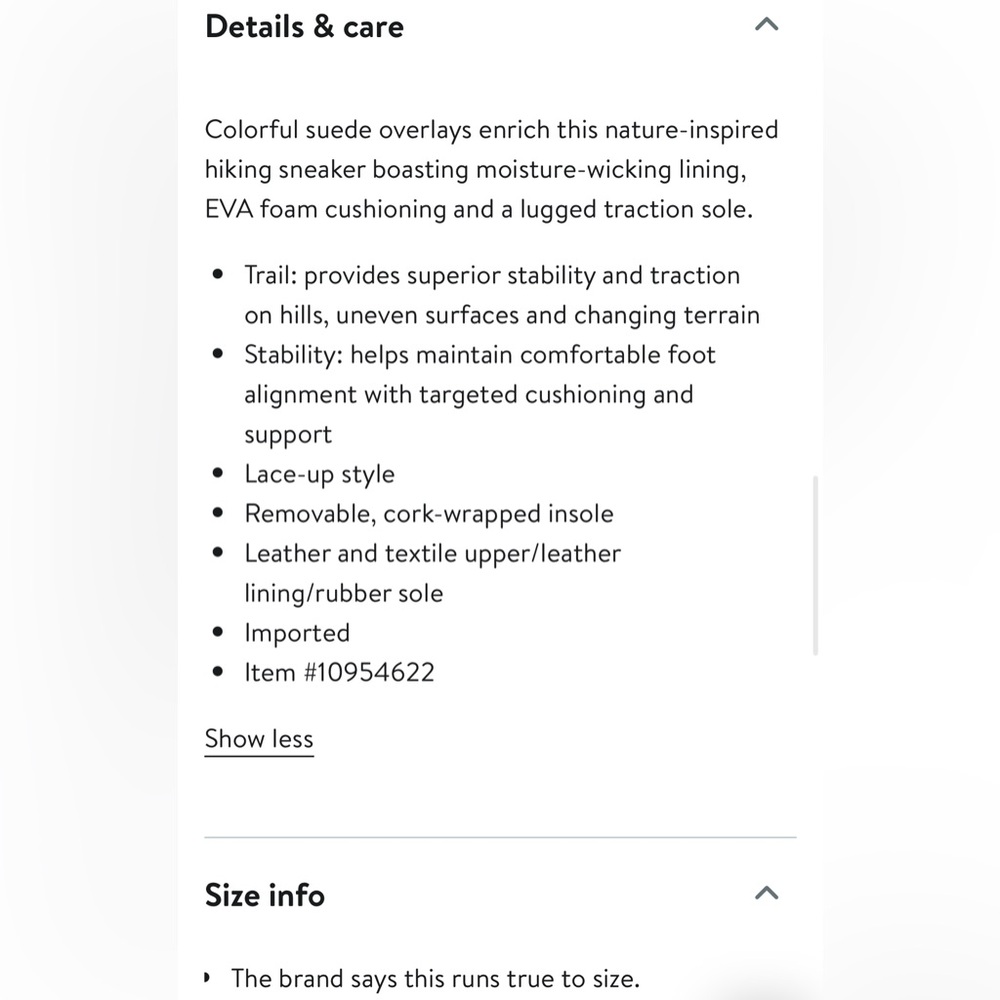Image resolution: width=1000 pixels, height=1000 pixels.
Task: Click the bullet dot beside Item number
Action: point(219,672)
